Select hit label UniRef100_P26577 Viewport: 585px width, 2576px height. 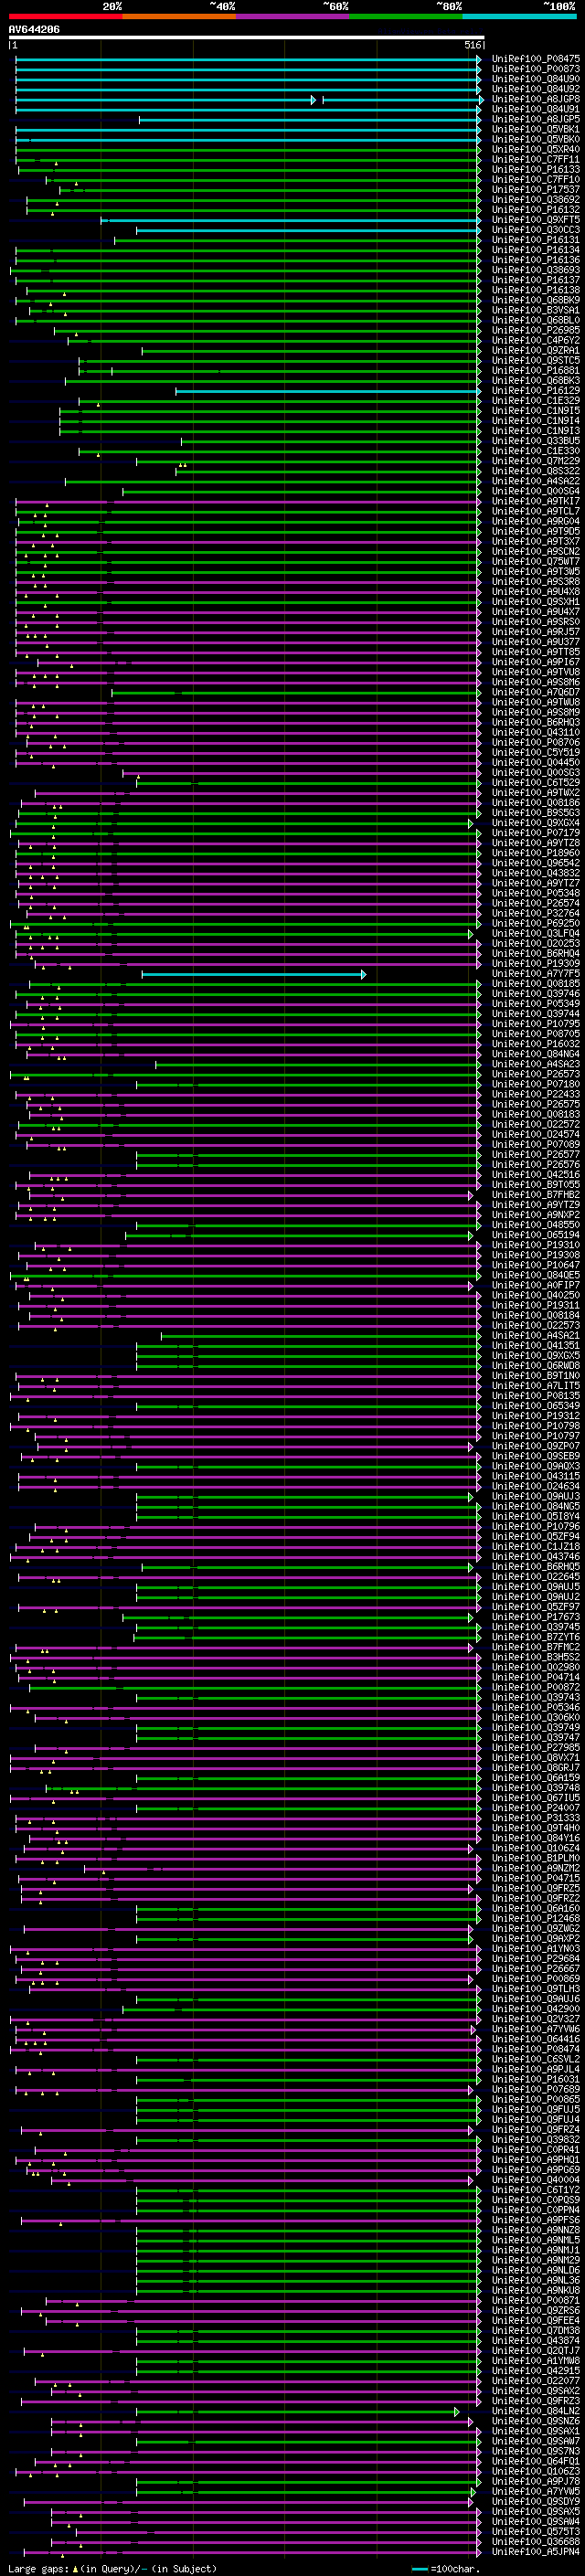pyautogui.click(x=535, y=1155)
